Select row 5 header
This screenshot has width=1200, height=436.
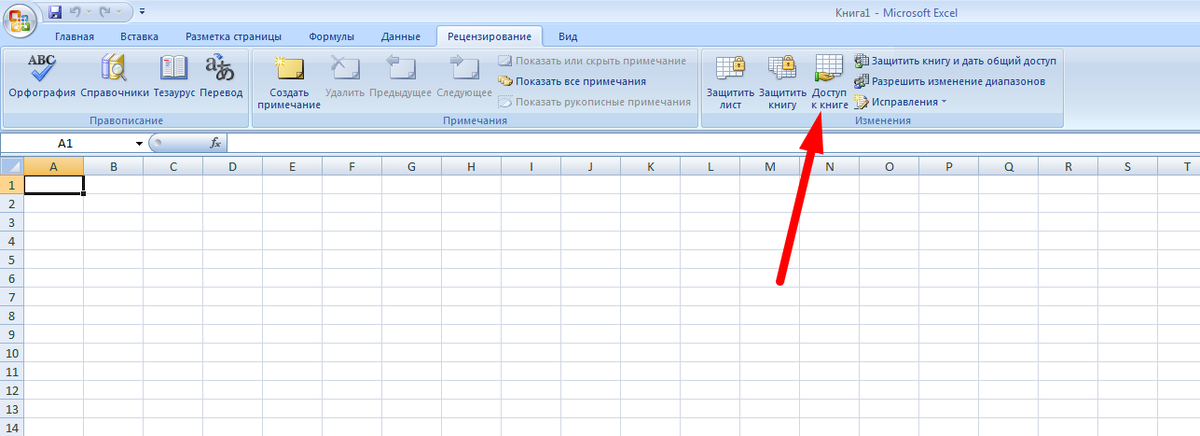pyautogui.click(x=11, y=259)
